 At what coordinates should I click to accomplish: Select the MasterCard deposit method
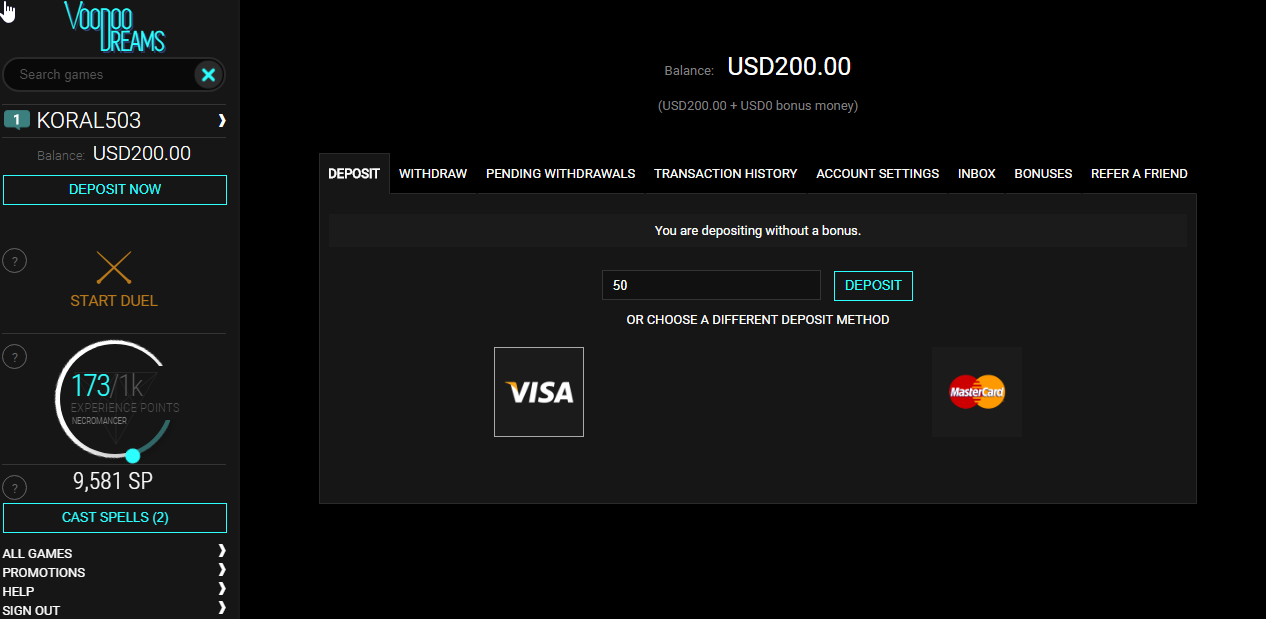pos(977,392)
